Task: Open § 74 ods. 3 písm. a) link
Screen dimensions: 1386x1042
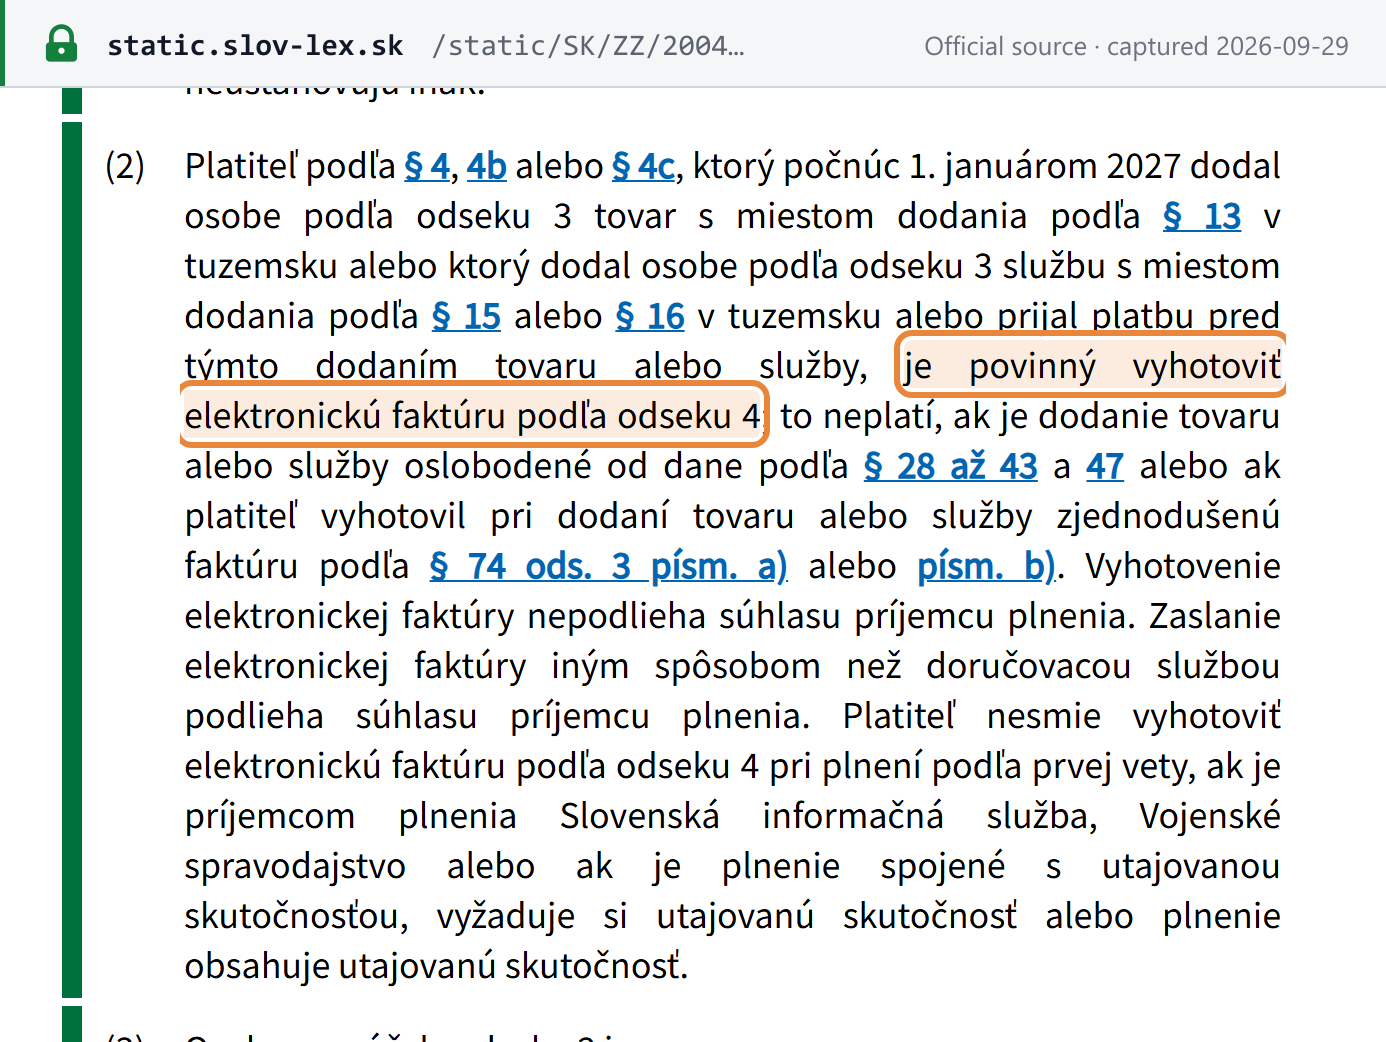Action: [609, 566]
